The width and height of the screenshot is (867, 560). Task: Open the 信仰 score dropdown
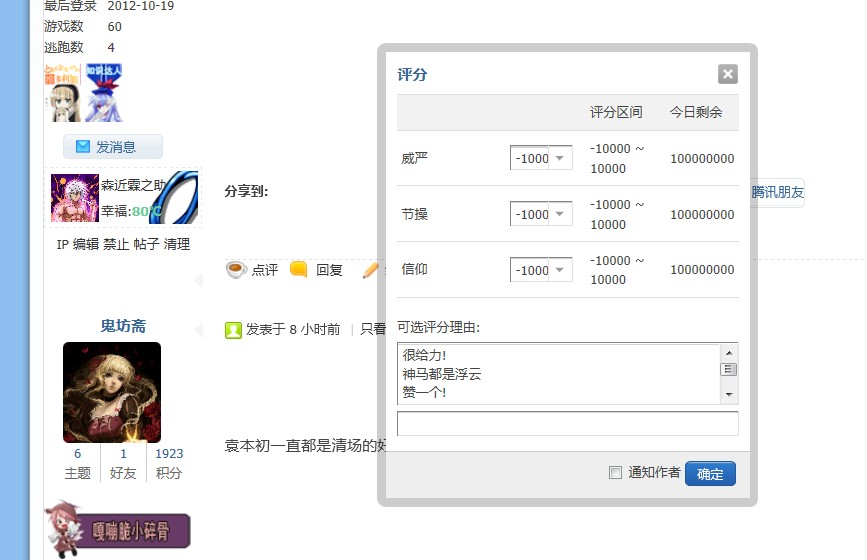coord(560,270)
